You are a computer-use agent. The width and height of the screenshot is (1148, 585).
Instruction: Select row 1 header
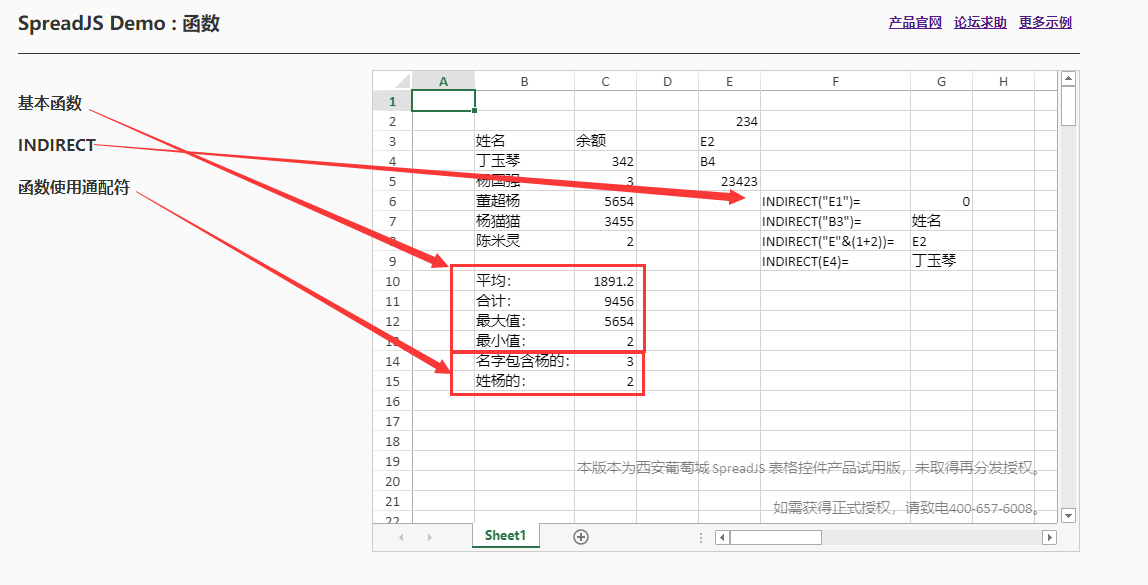[x=392, y=101]
